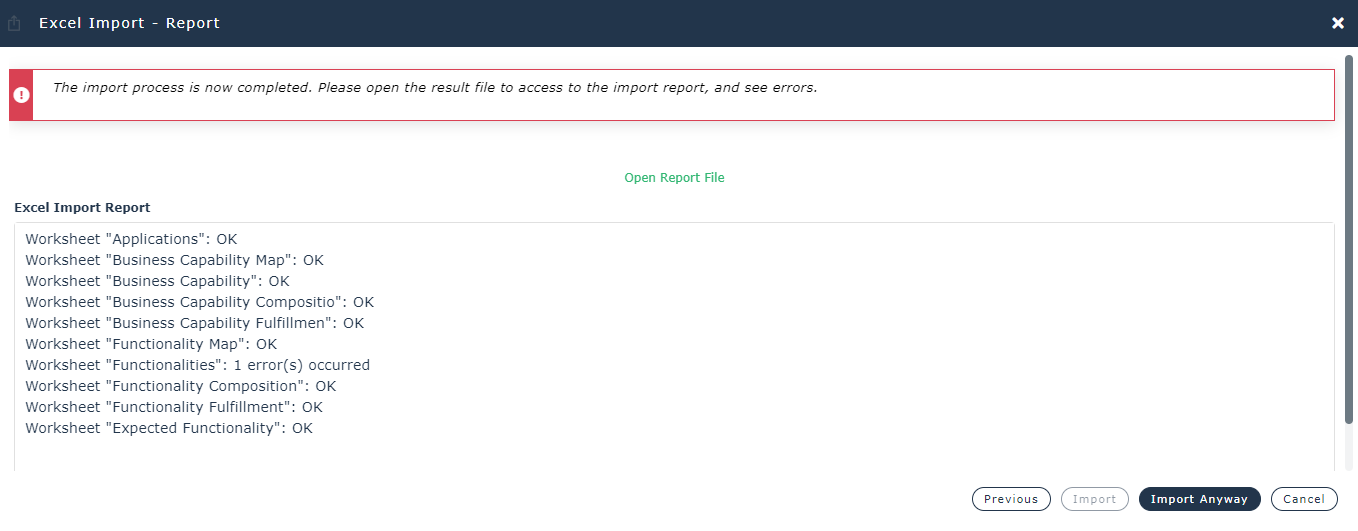
Task: Click the Excel import icon in title bar
Action: pos(14,23)
